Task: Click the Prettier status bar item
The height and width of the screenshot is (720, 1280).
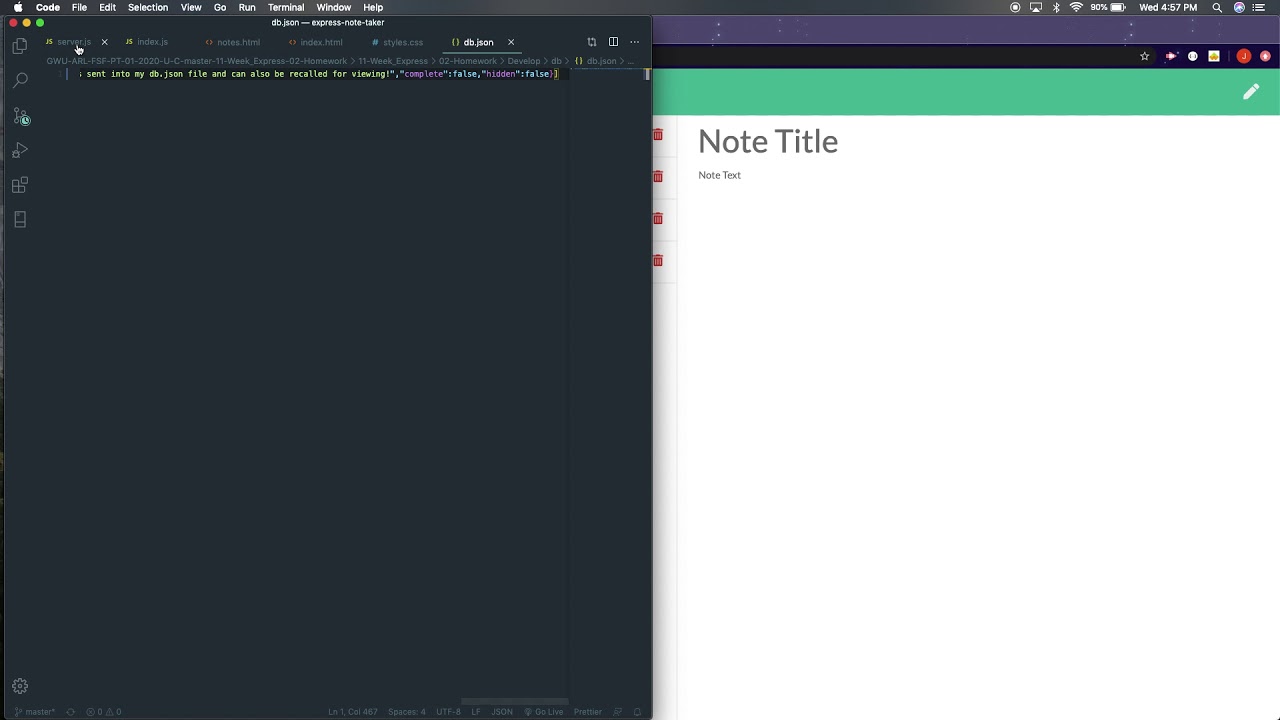Action: (588, 712)
